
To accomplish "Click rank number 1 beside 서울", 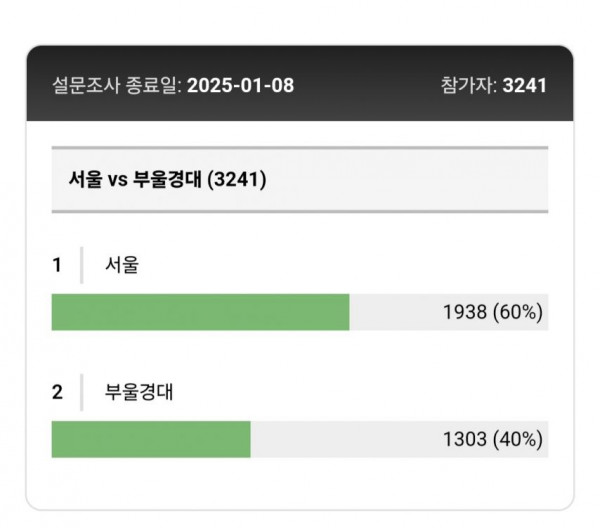I will point(57,265).
